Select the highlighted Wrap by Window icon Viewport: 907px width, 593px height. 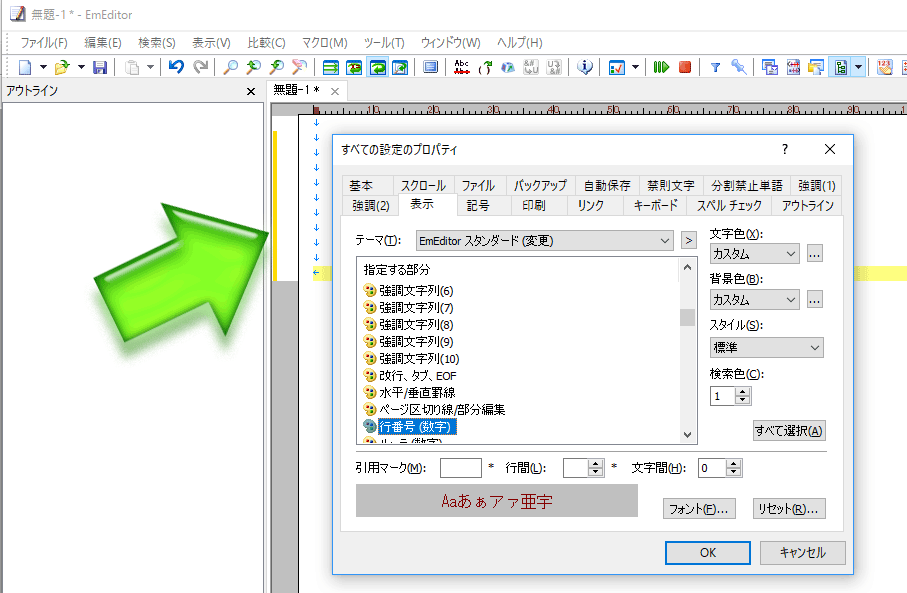[377, 67]
